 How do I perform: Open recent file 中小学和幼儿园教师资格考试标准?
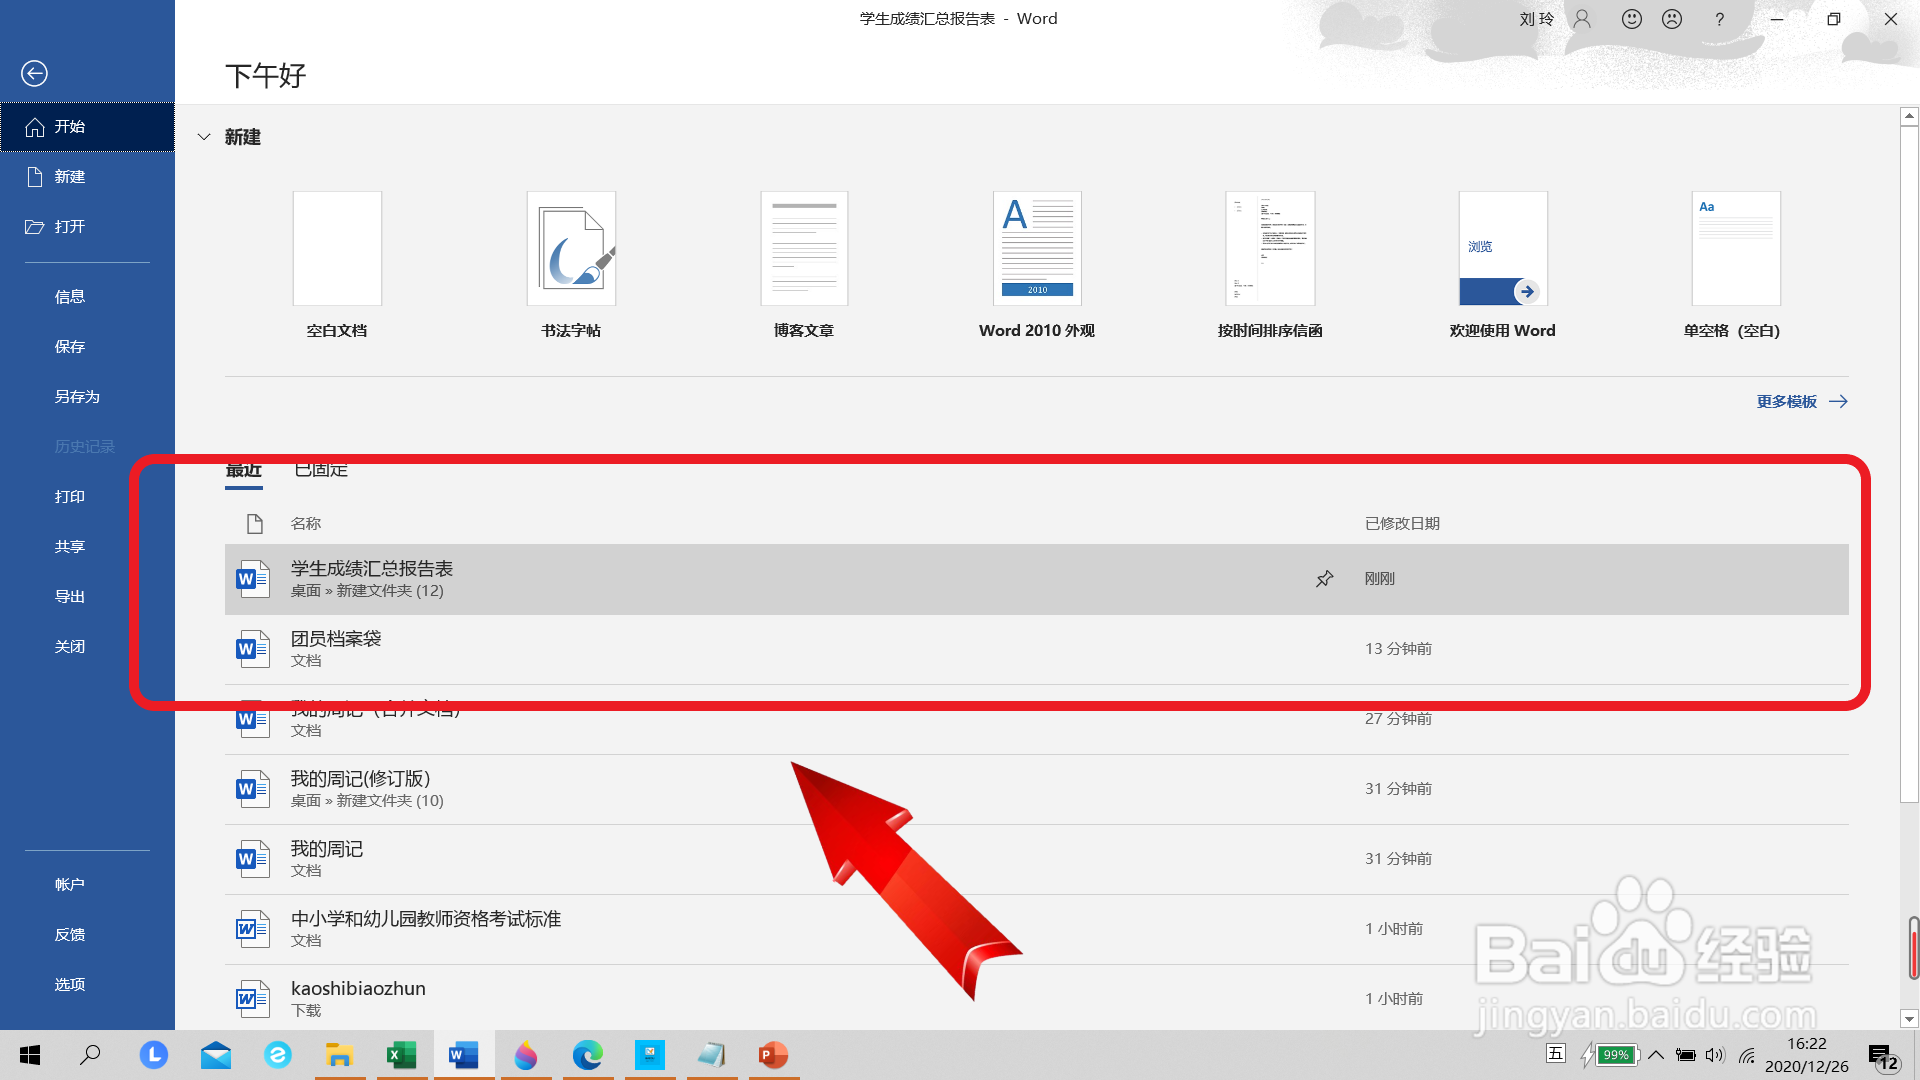tap(1036, 929)
